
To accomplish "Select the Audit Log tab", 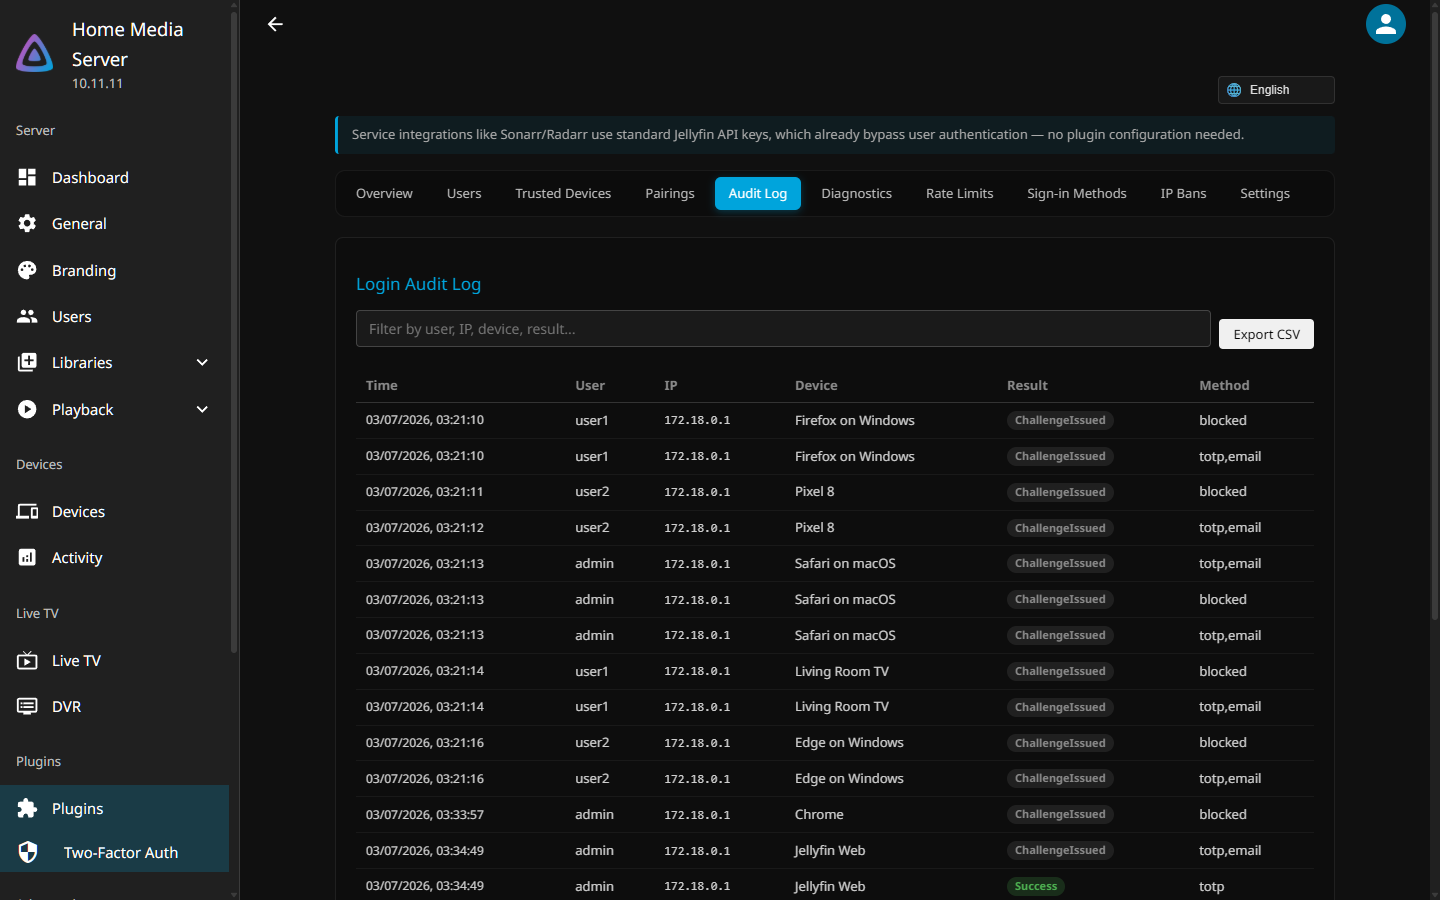I will coord(758,193).
